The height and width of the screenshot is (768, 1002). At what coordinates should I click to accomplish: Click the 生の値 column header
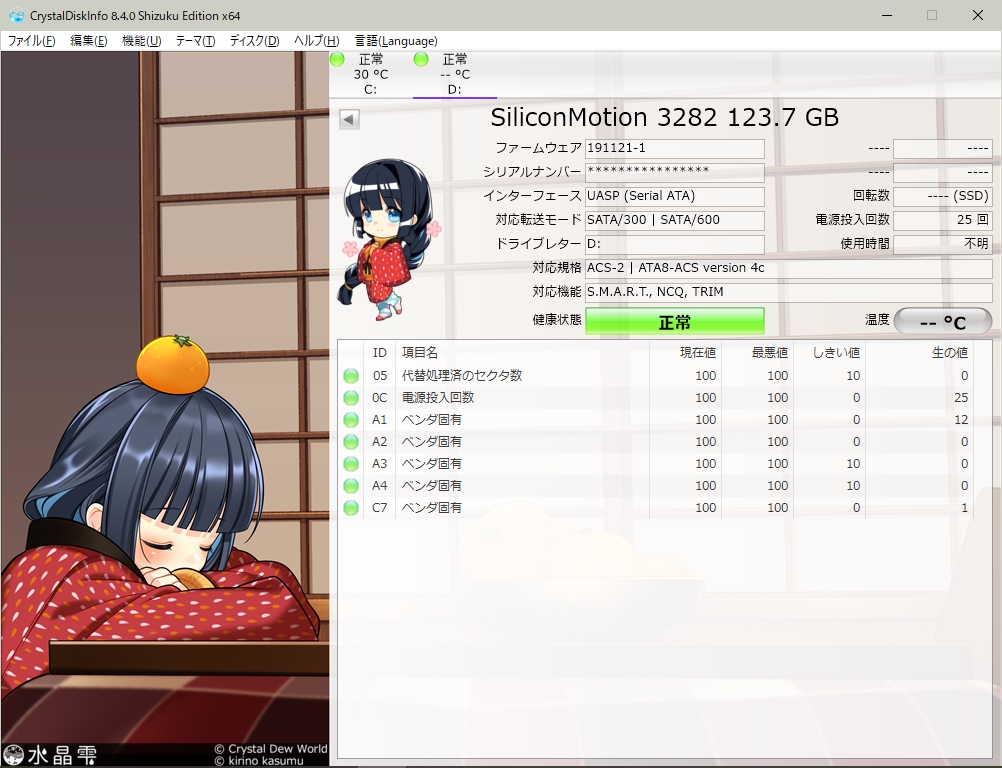[919, 353]
